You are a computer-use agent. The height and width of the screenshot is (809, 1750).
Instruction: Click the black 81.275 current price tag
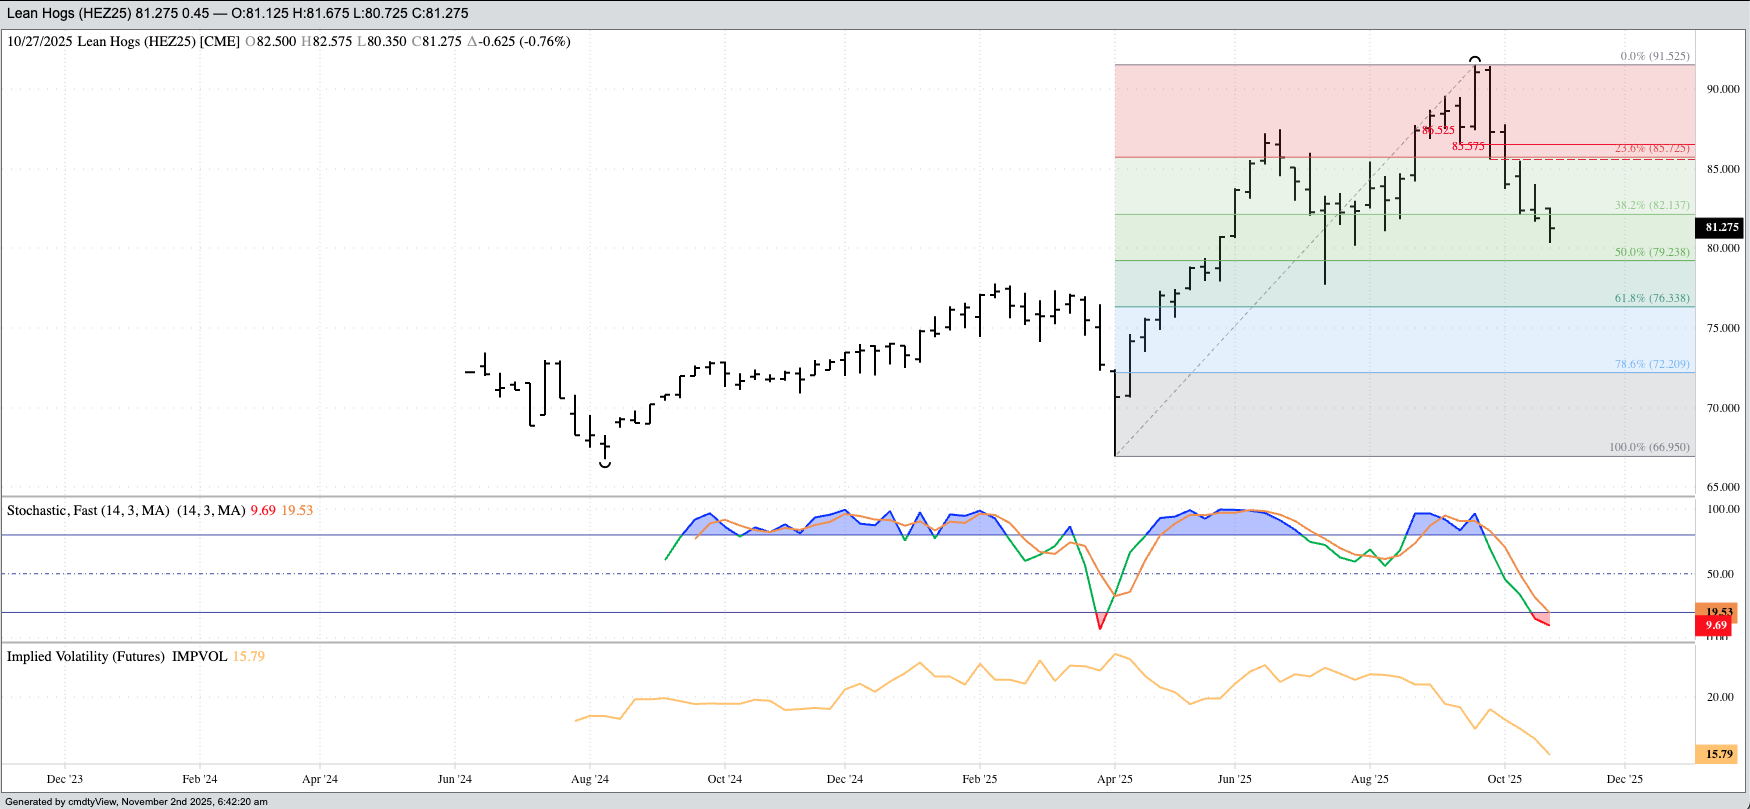(x=1721, y=228)
